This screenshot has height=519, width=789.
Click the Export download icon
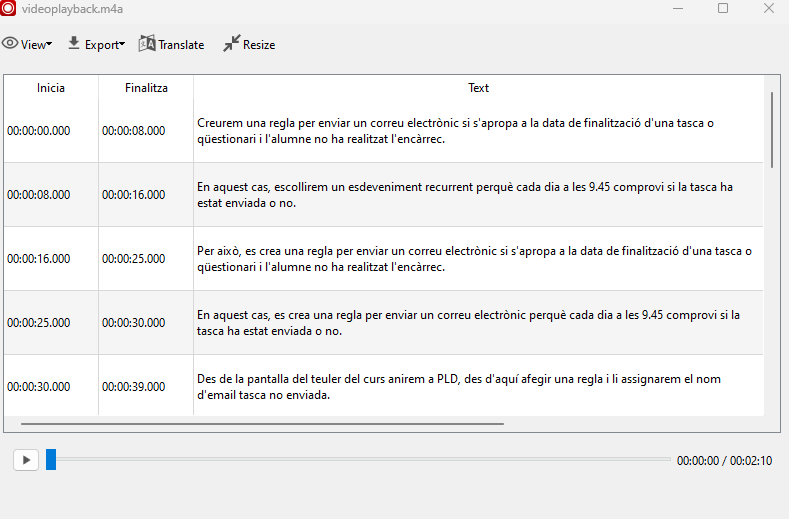(x=74, y=44)
